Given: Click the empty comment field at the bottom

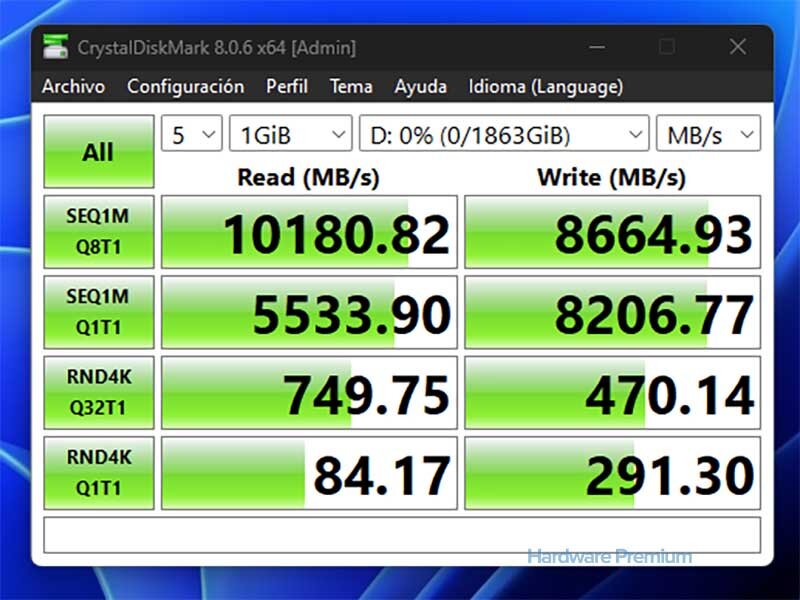Looking at the screenshot, I should (402, 535).
